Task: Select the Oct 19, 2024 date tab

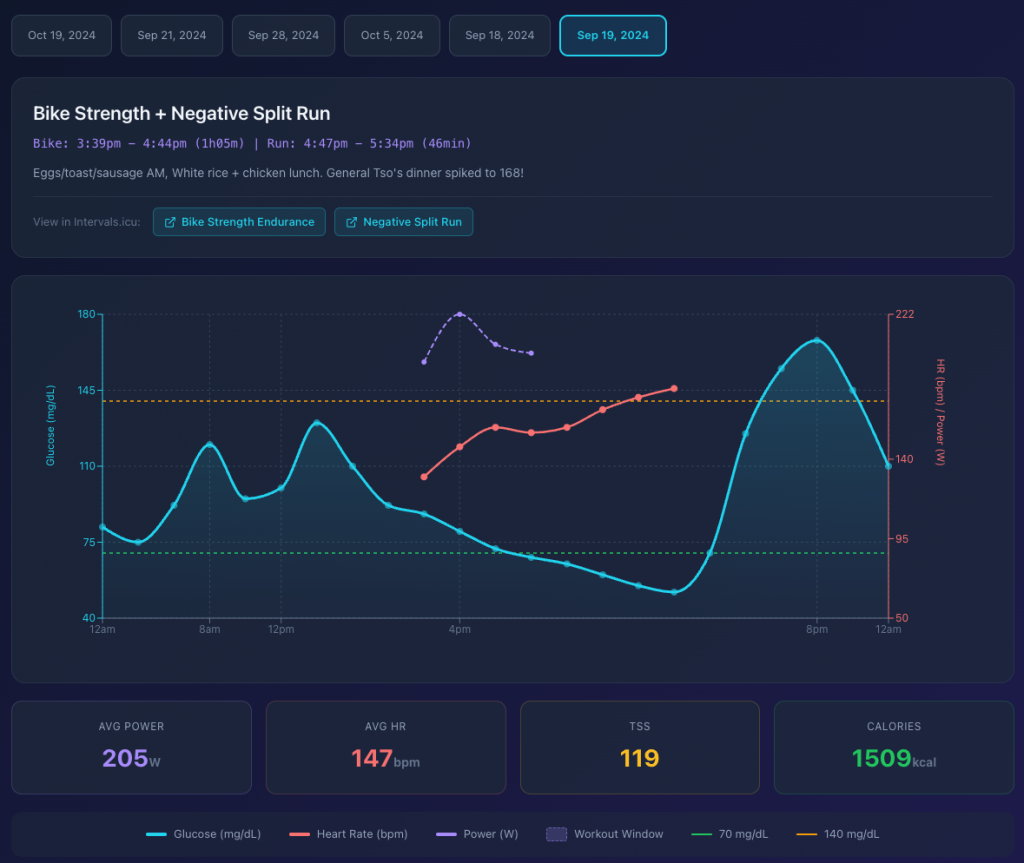Action: click(62, 35)
